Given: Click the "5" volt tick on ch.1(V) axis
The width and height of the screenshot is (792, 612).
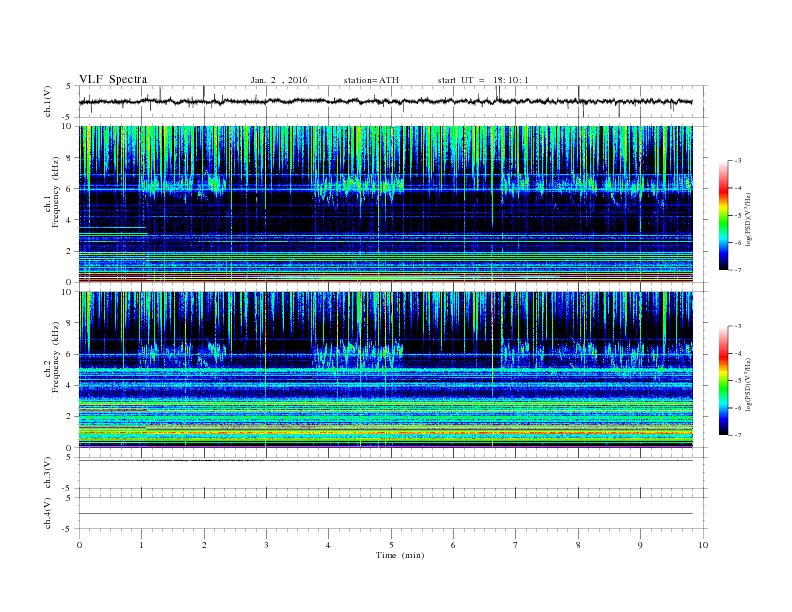Looking at the screenshot, I should [70, 86].
